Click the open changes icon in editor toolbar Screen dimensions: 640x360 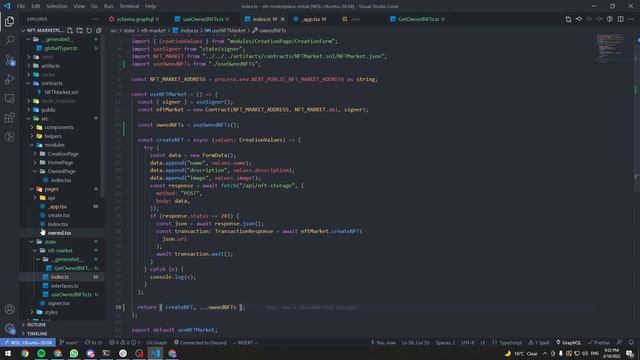(x=568, y=19)
